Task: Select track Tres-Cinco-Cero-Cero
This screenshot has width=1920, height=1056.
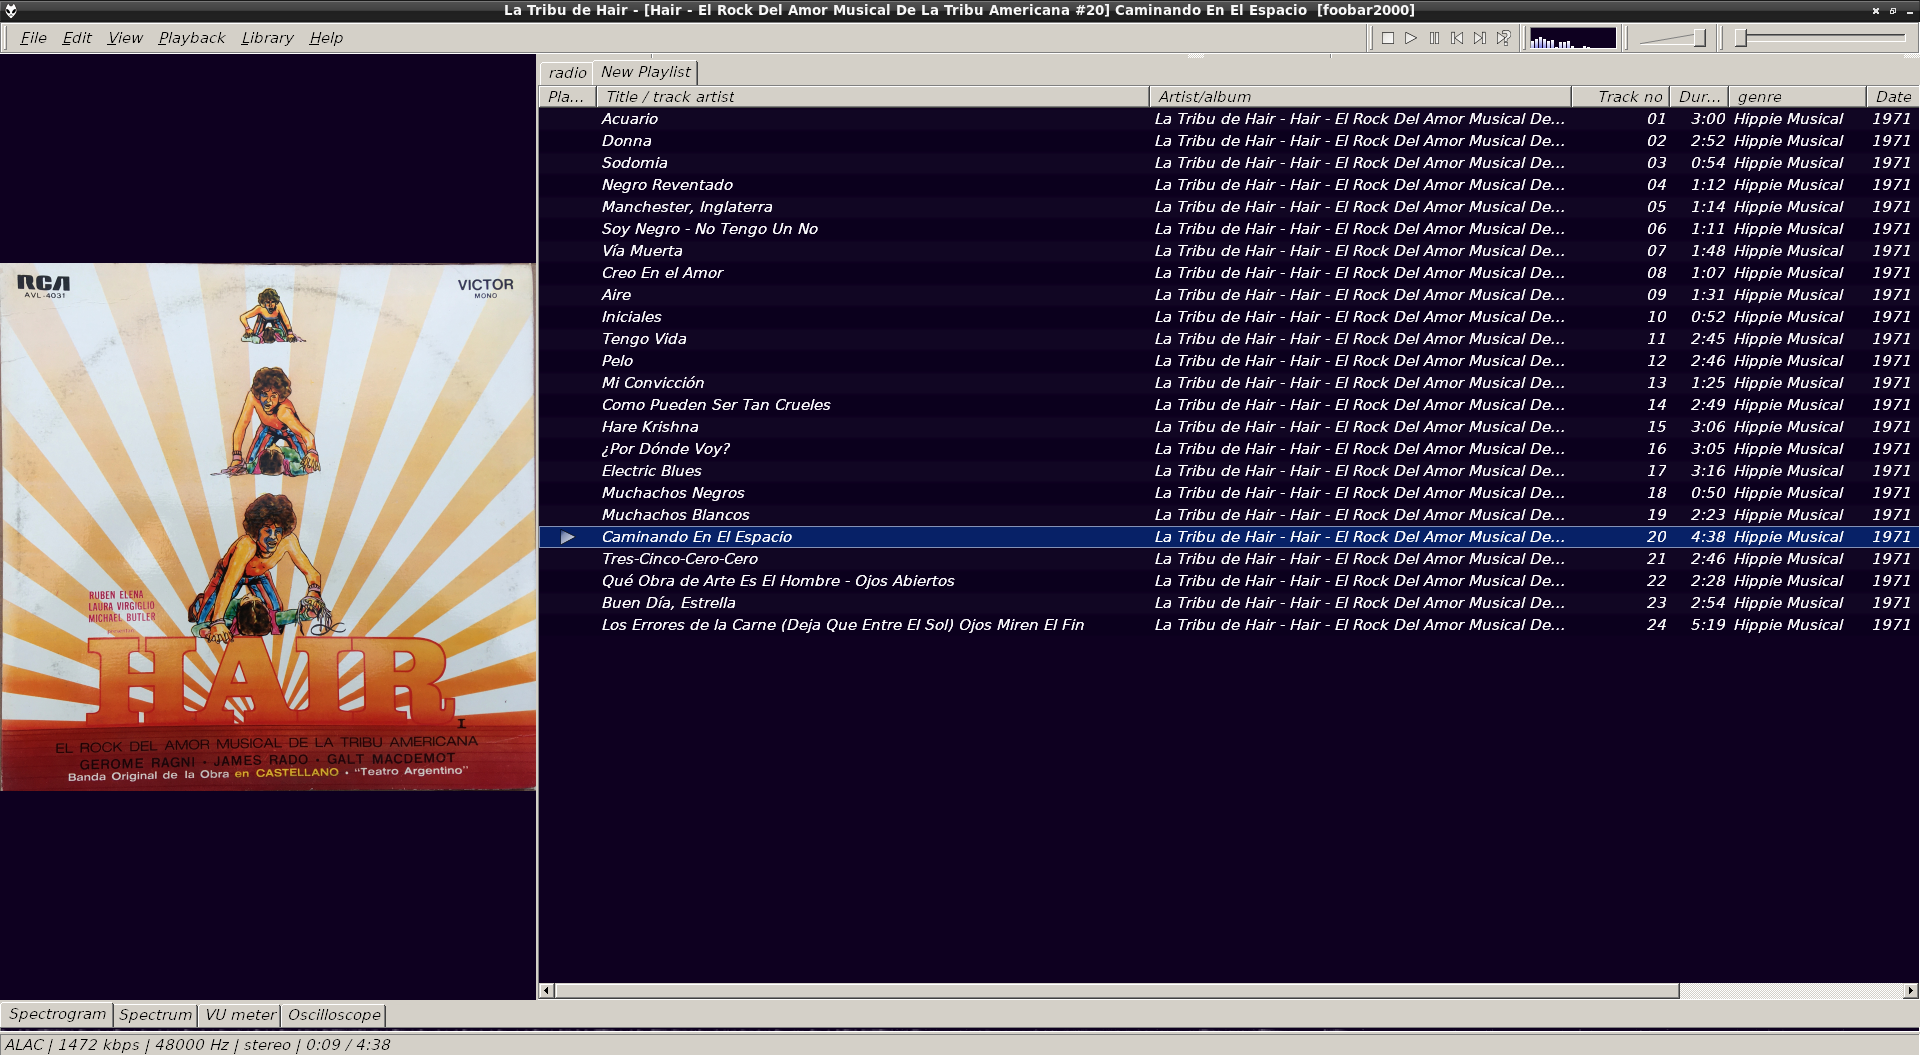Action: (x=1228, y=559)
